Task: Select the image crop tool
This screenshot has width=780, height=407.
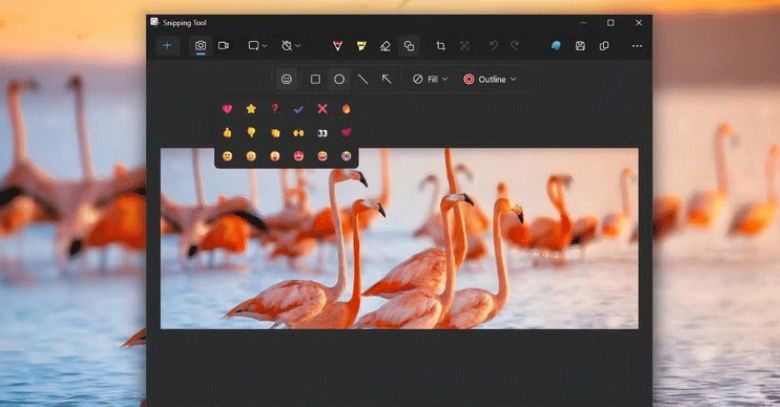Action: [441, 46]
